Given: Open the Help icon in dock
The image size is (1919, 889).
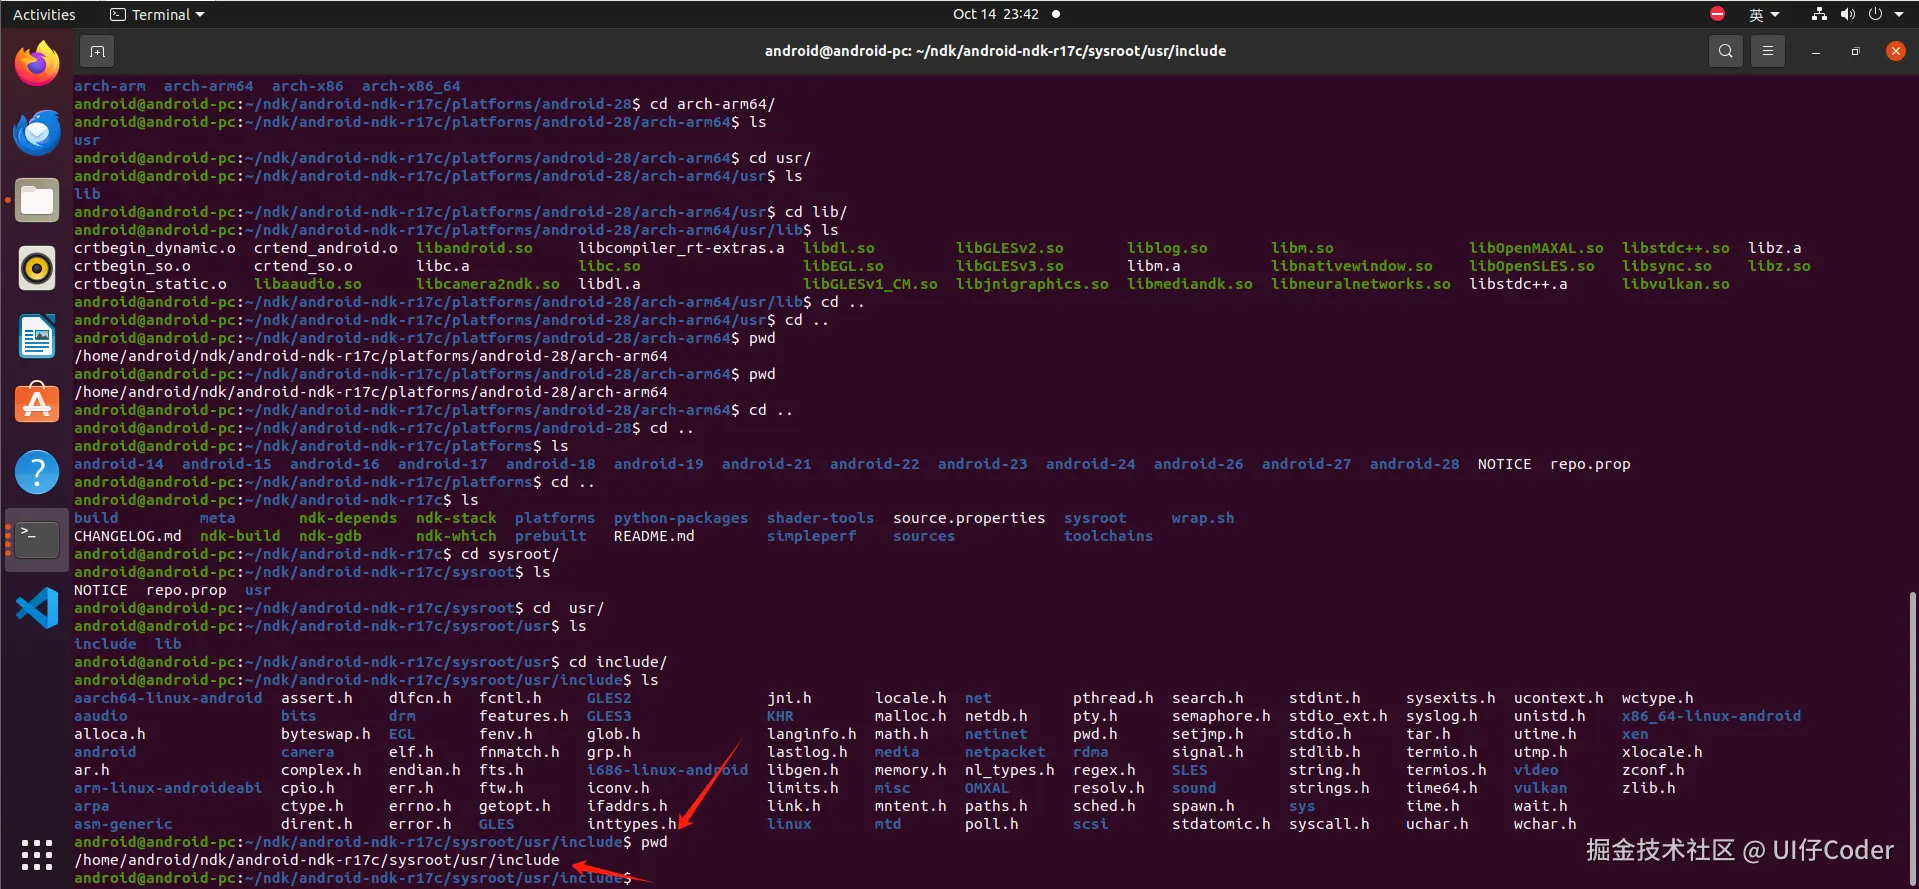Looking at the screenshot, I should [x=37, y=472].
